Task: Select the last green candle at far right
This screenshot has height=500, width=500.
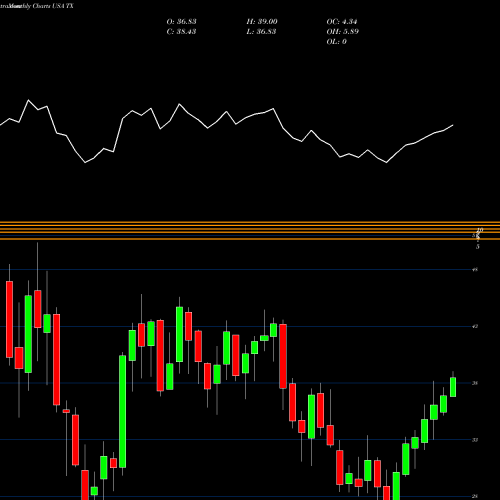Action: coord(453,387)
